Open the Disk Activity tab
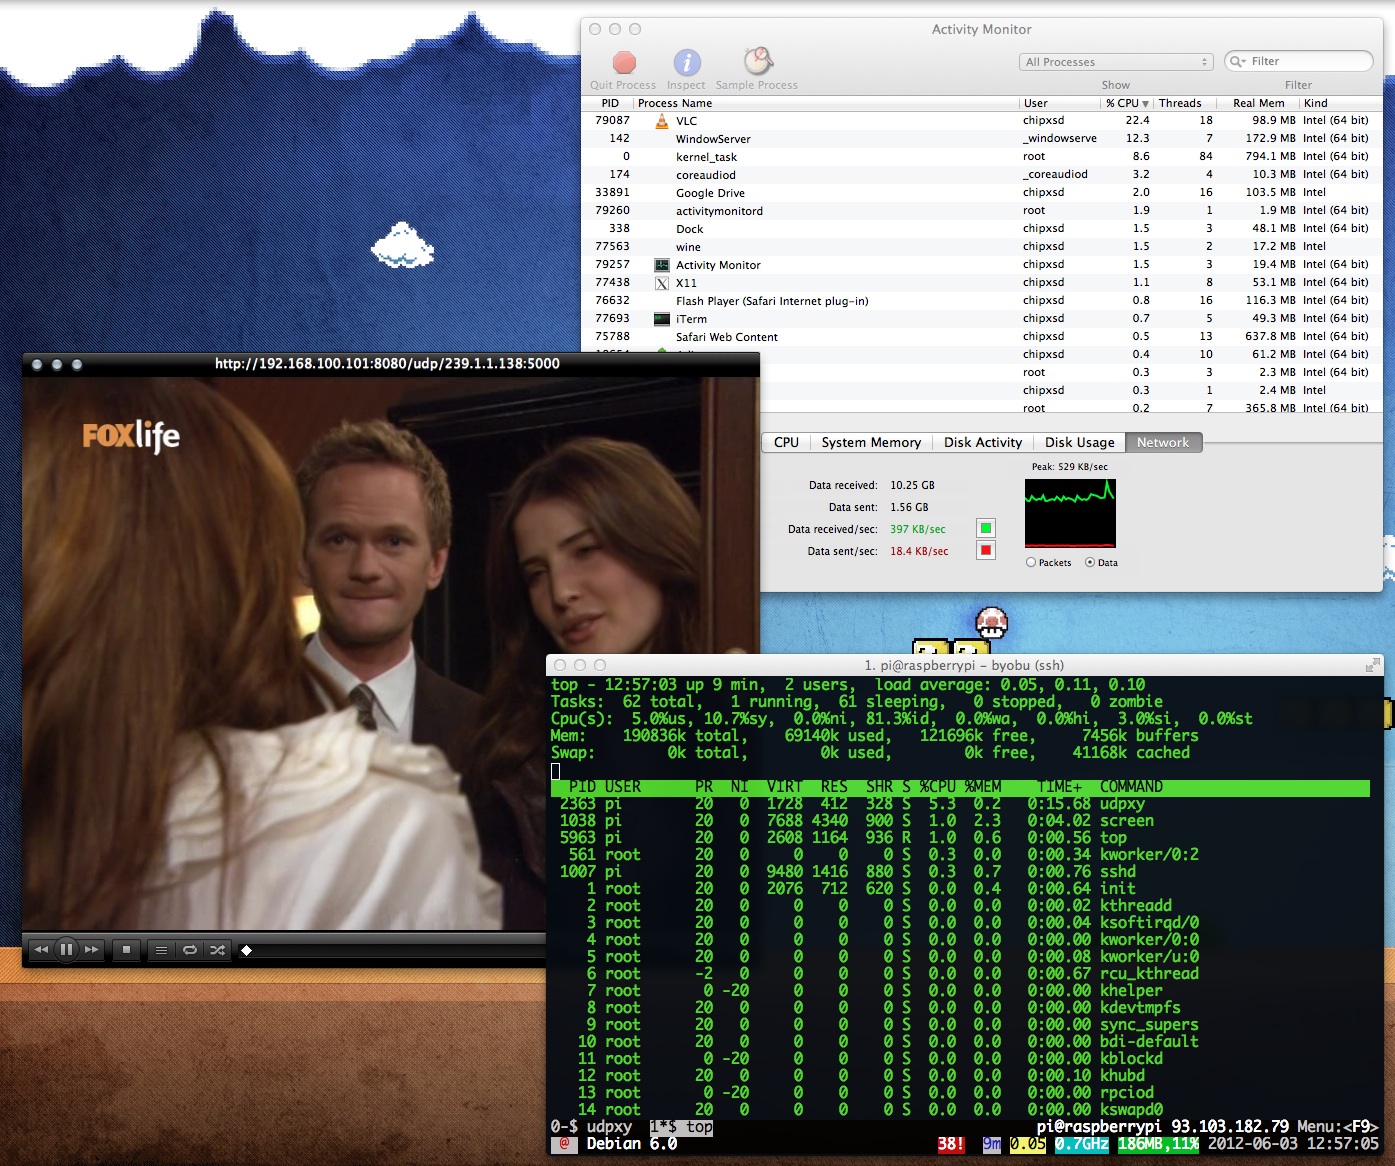Image resolution: width=1395 pixels, height=1166 pixels. point(983,442)
